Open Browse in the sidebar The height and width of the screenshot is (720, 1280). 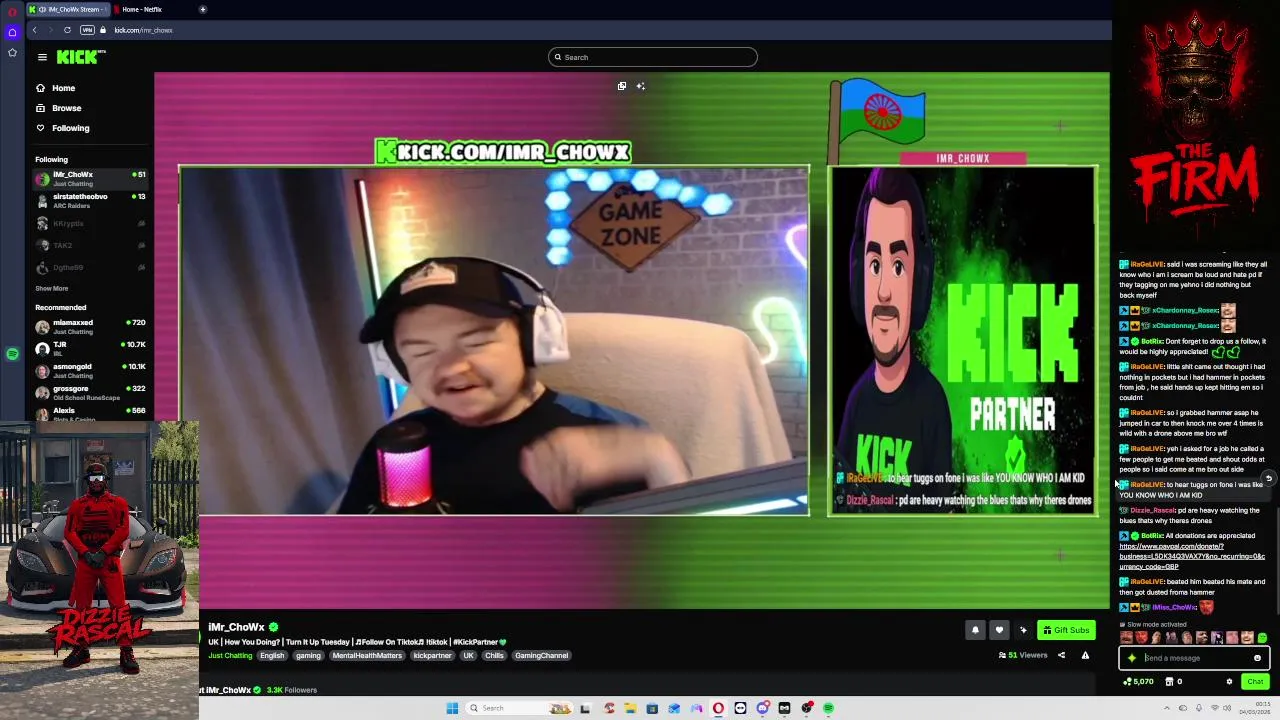click(x=59, y=108)
